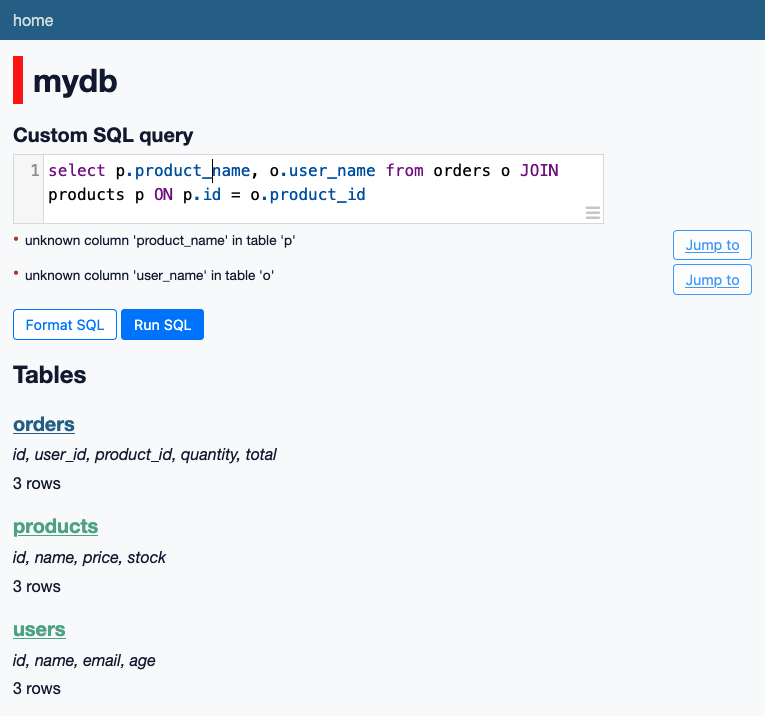Image resolution: width=765 pixels, height=716 pixels.
Task: Open the products table link
Action: pos(55,526)
